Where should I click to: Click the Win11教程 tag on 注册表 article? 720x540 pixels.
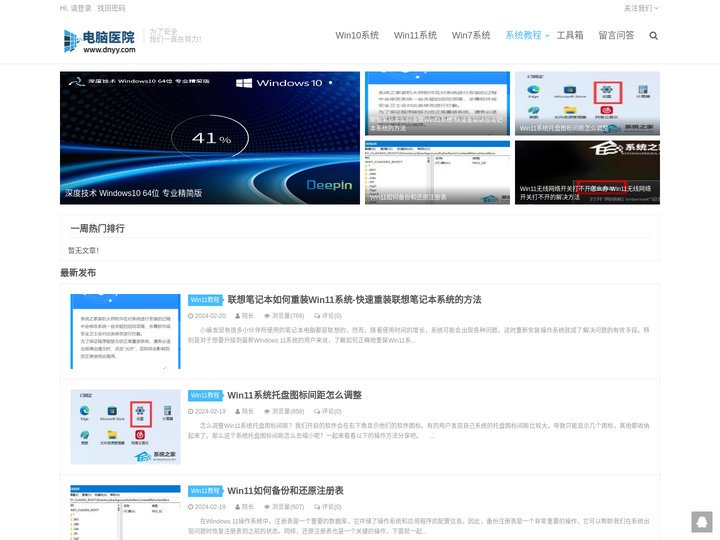tap(205, 491)
